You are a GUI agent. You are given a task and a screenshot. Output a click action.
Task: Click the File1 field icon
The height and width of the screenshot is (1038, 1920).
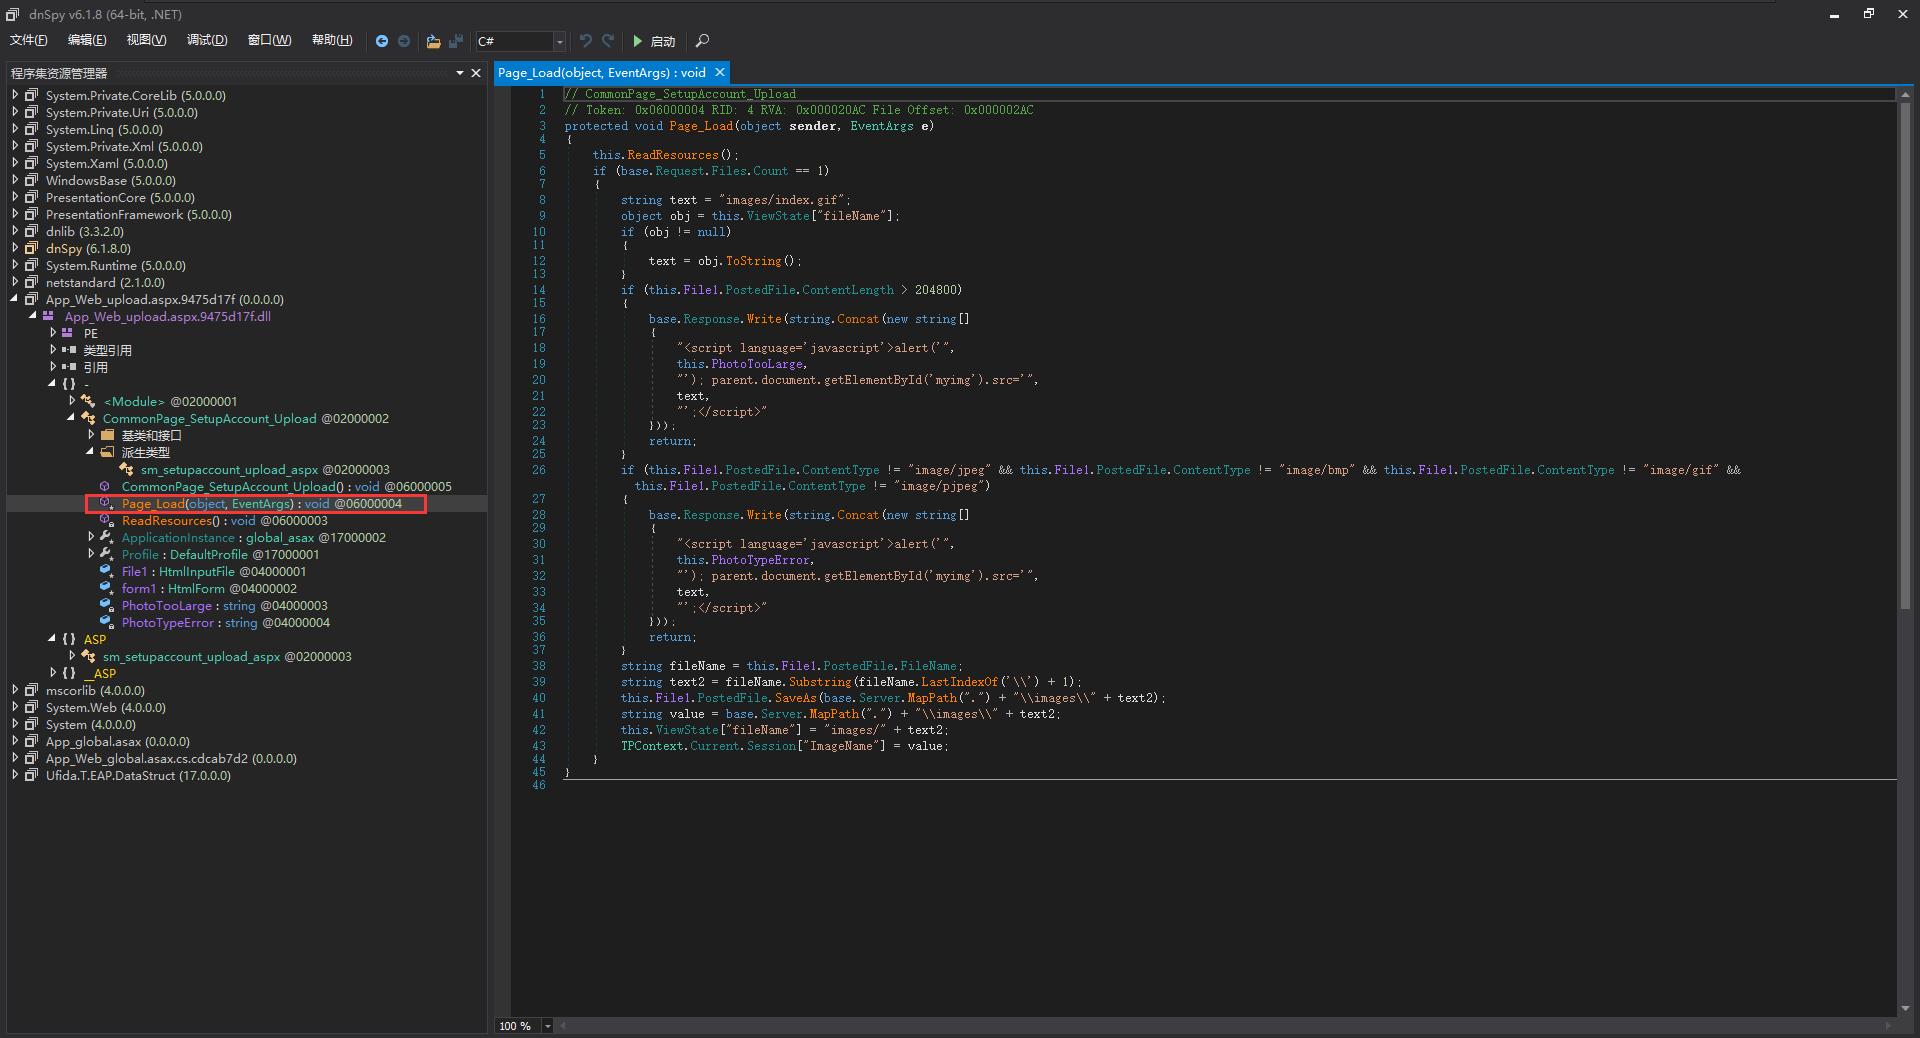tap(107, 571)
